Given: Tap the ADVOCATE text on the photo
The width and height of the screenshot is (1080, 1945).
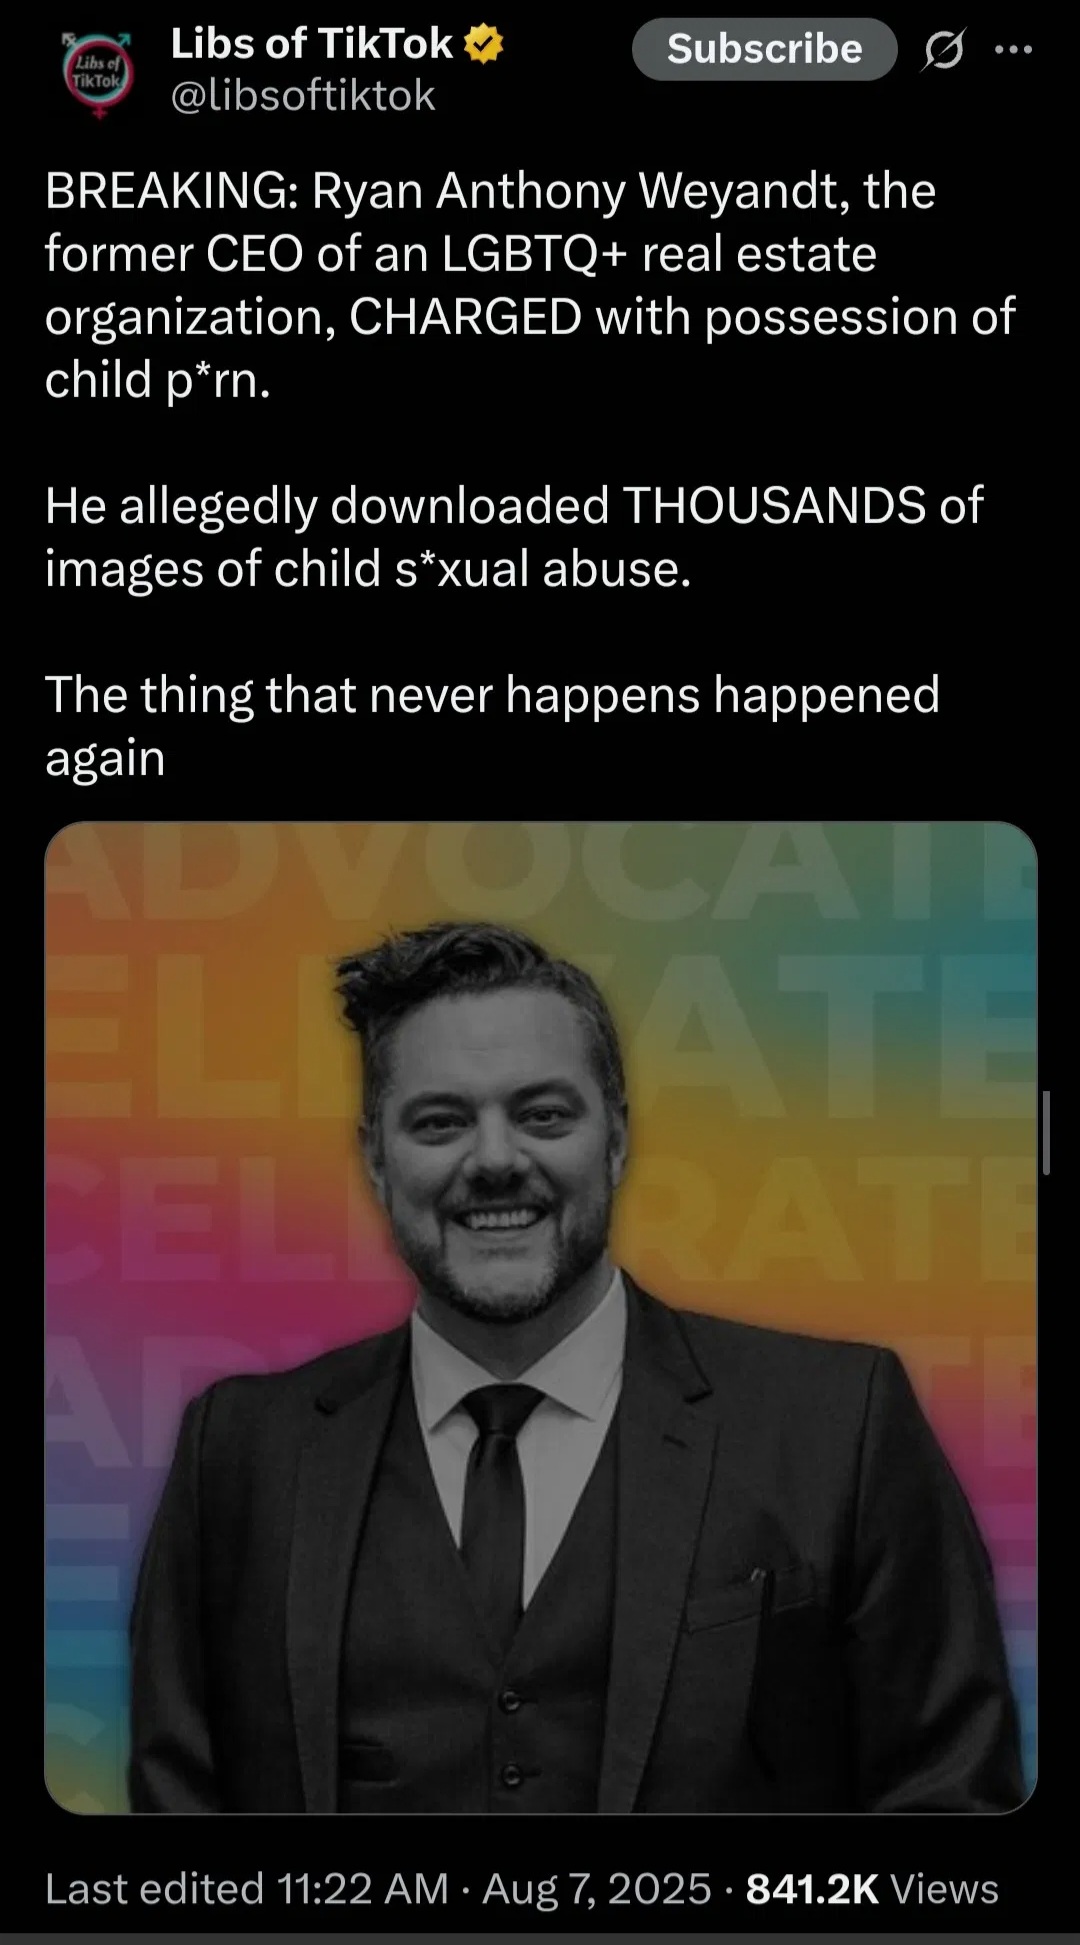Looking at the screenshot, I should tap(541, 868).
